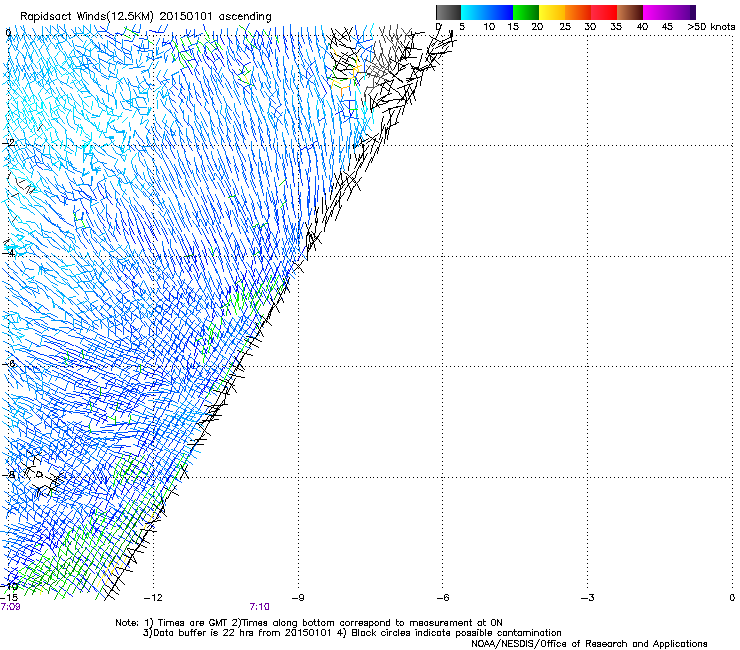Viewport: 740px width, 650px height.
Task: Click the 'Rapidscat Winds(12.5KM)' title text
Action: tap(87, 17)
